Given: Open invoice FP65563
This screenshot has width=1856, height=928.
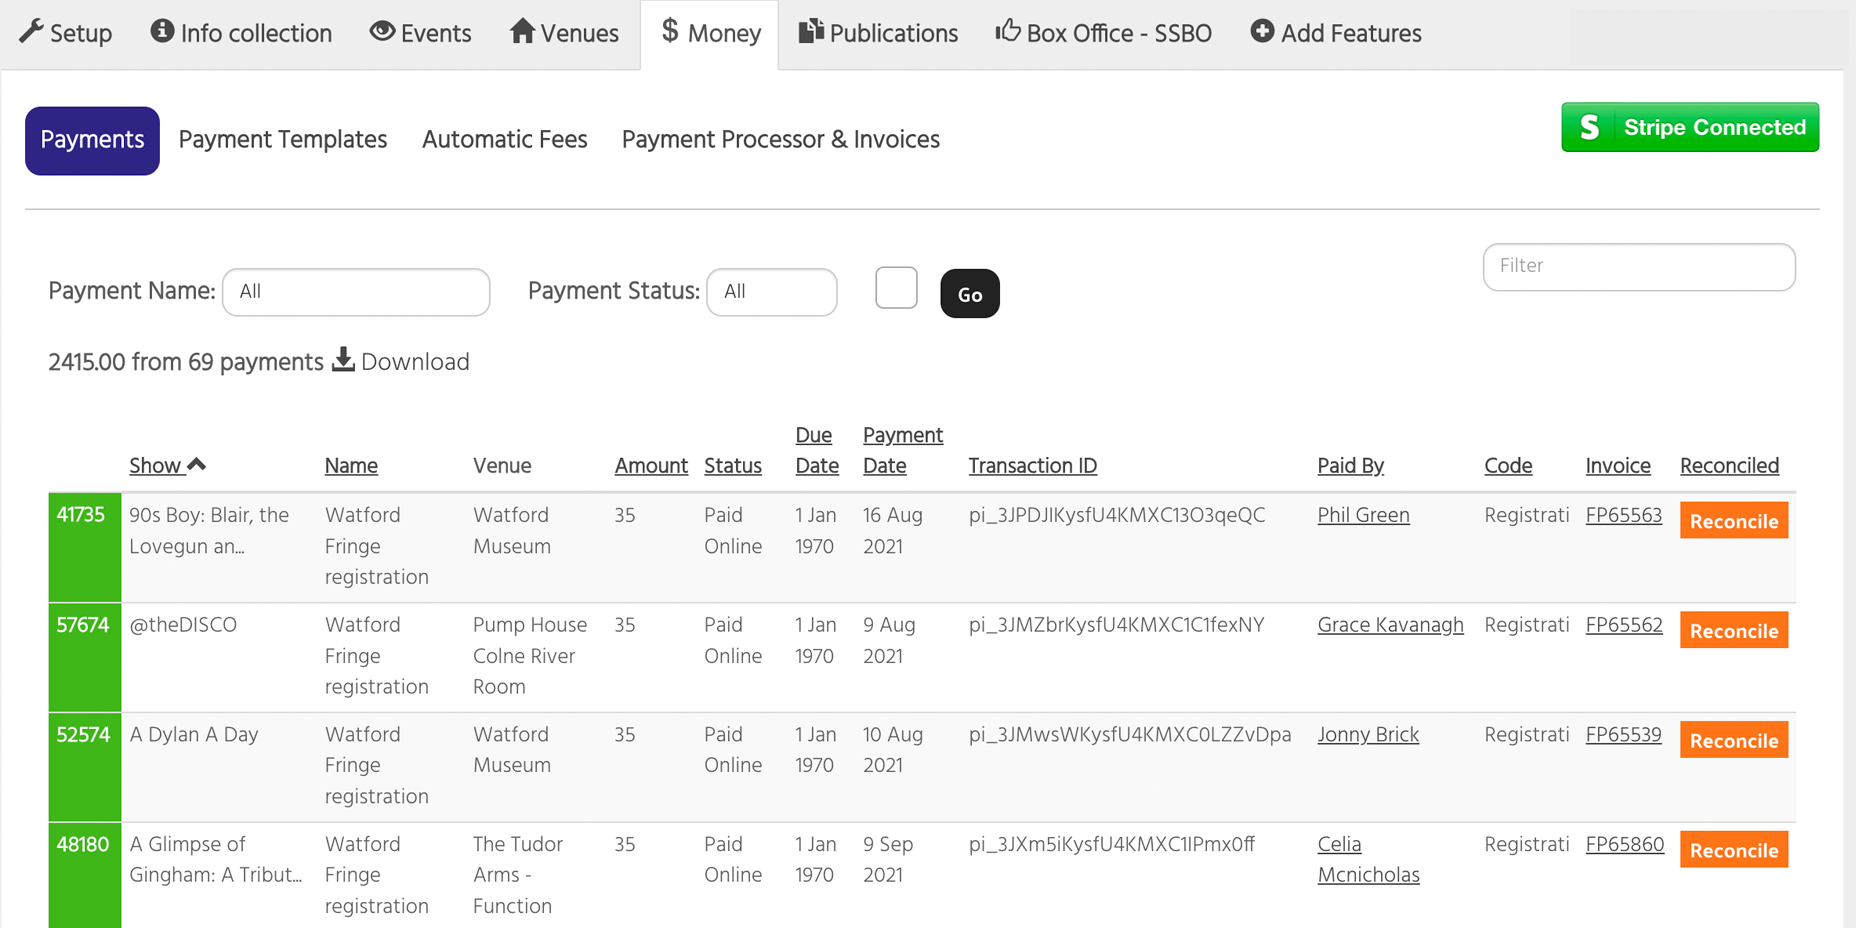Looking at the screenshot, I should [1624, 515].
